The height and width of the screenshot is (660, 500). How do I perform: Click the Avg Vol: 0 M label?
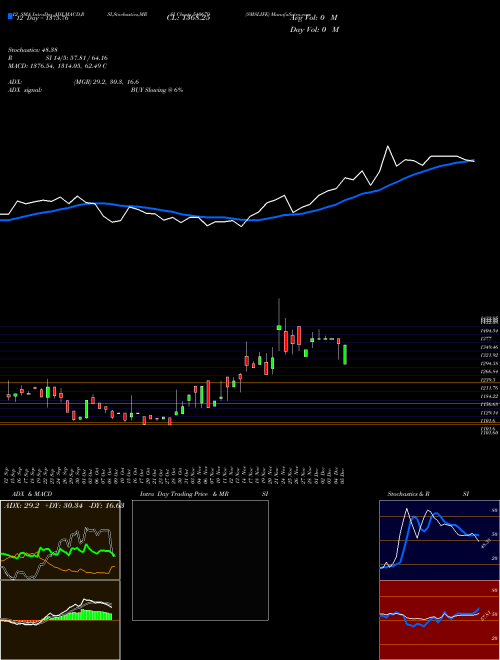point(314,18)
